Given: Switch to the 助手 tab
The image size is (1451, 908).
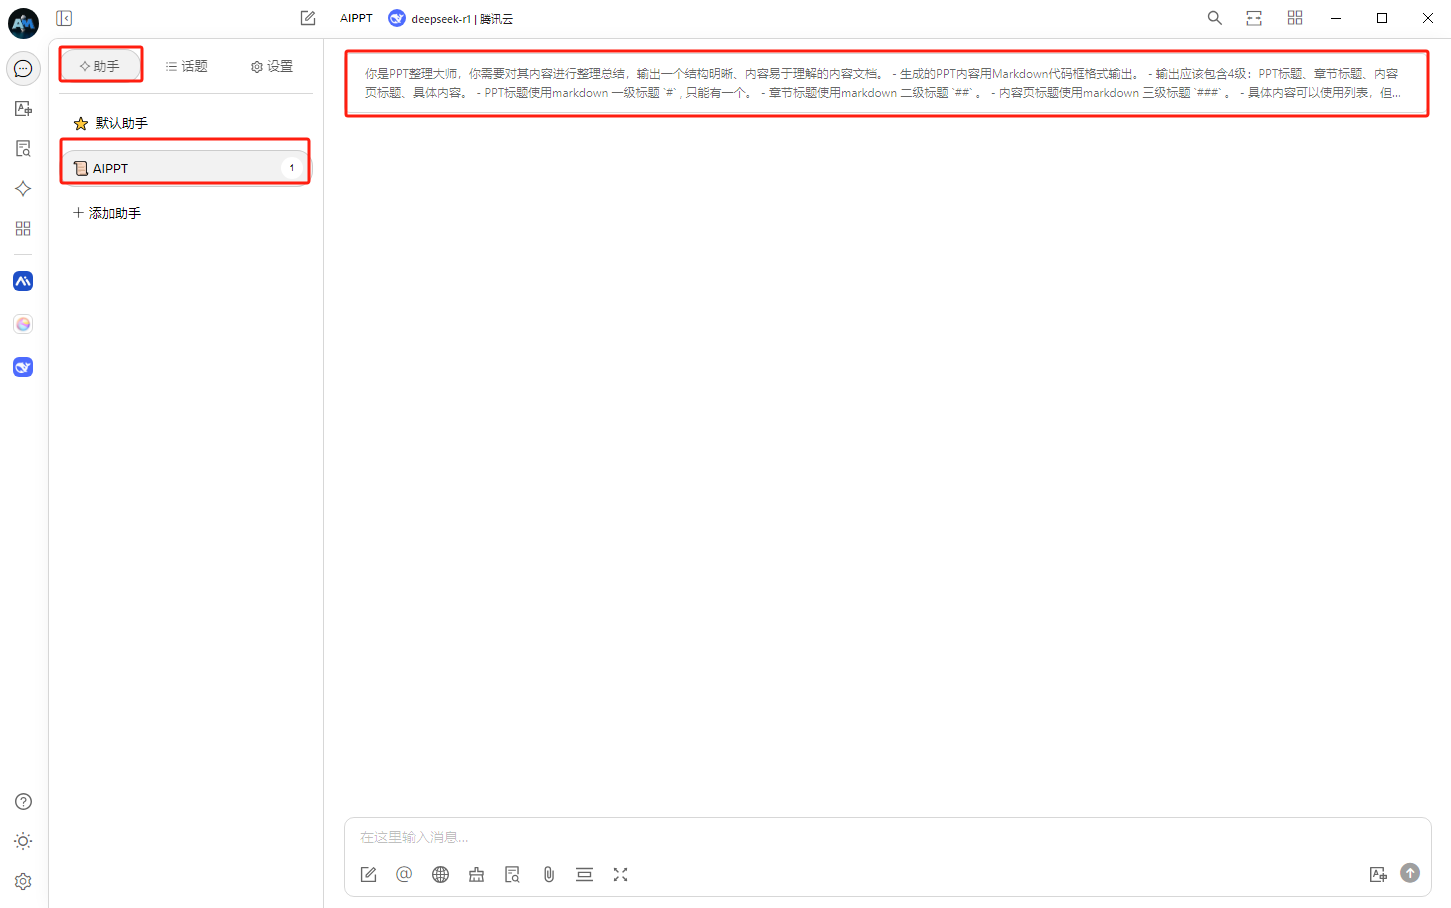Looking at the screenshot, I should point(100,66).
